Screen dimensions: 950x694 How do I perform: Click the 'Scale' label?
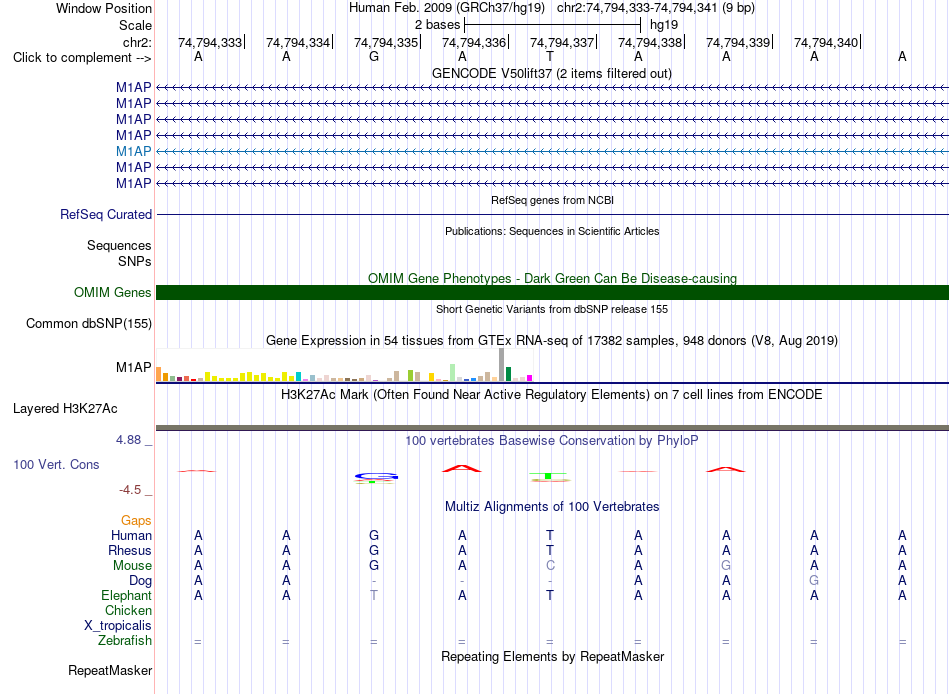click(135, 25)
